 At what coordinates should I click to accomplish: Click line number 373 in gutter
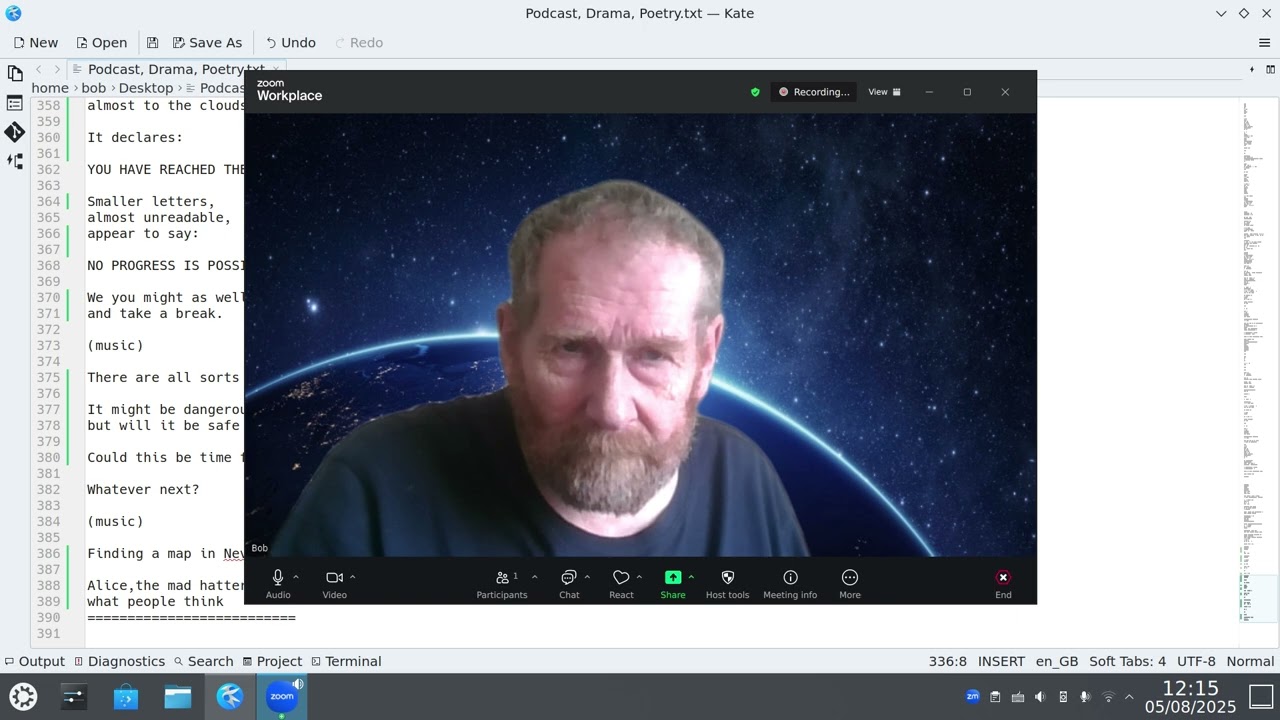tap(48, 345)
